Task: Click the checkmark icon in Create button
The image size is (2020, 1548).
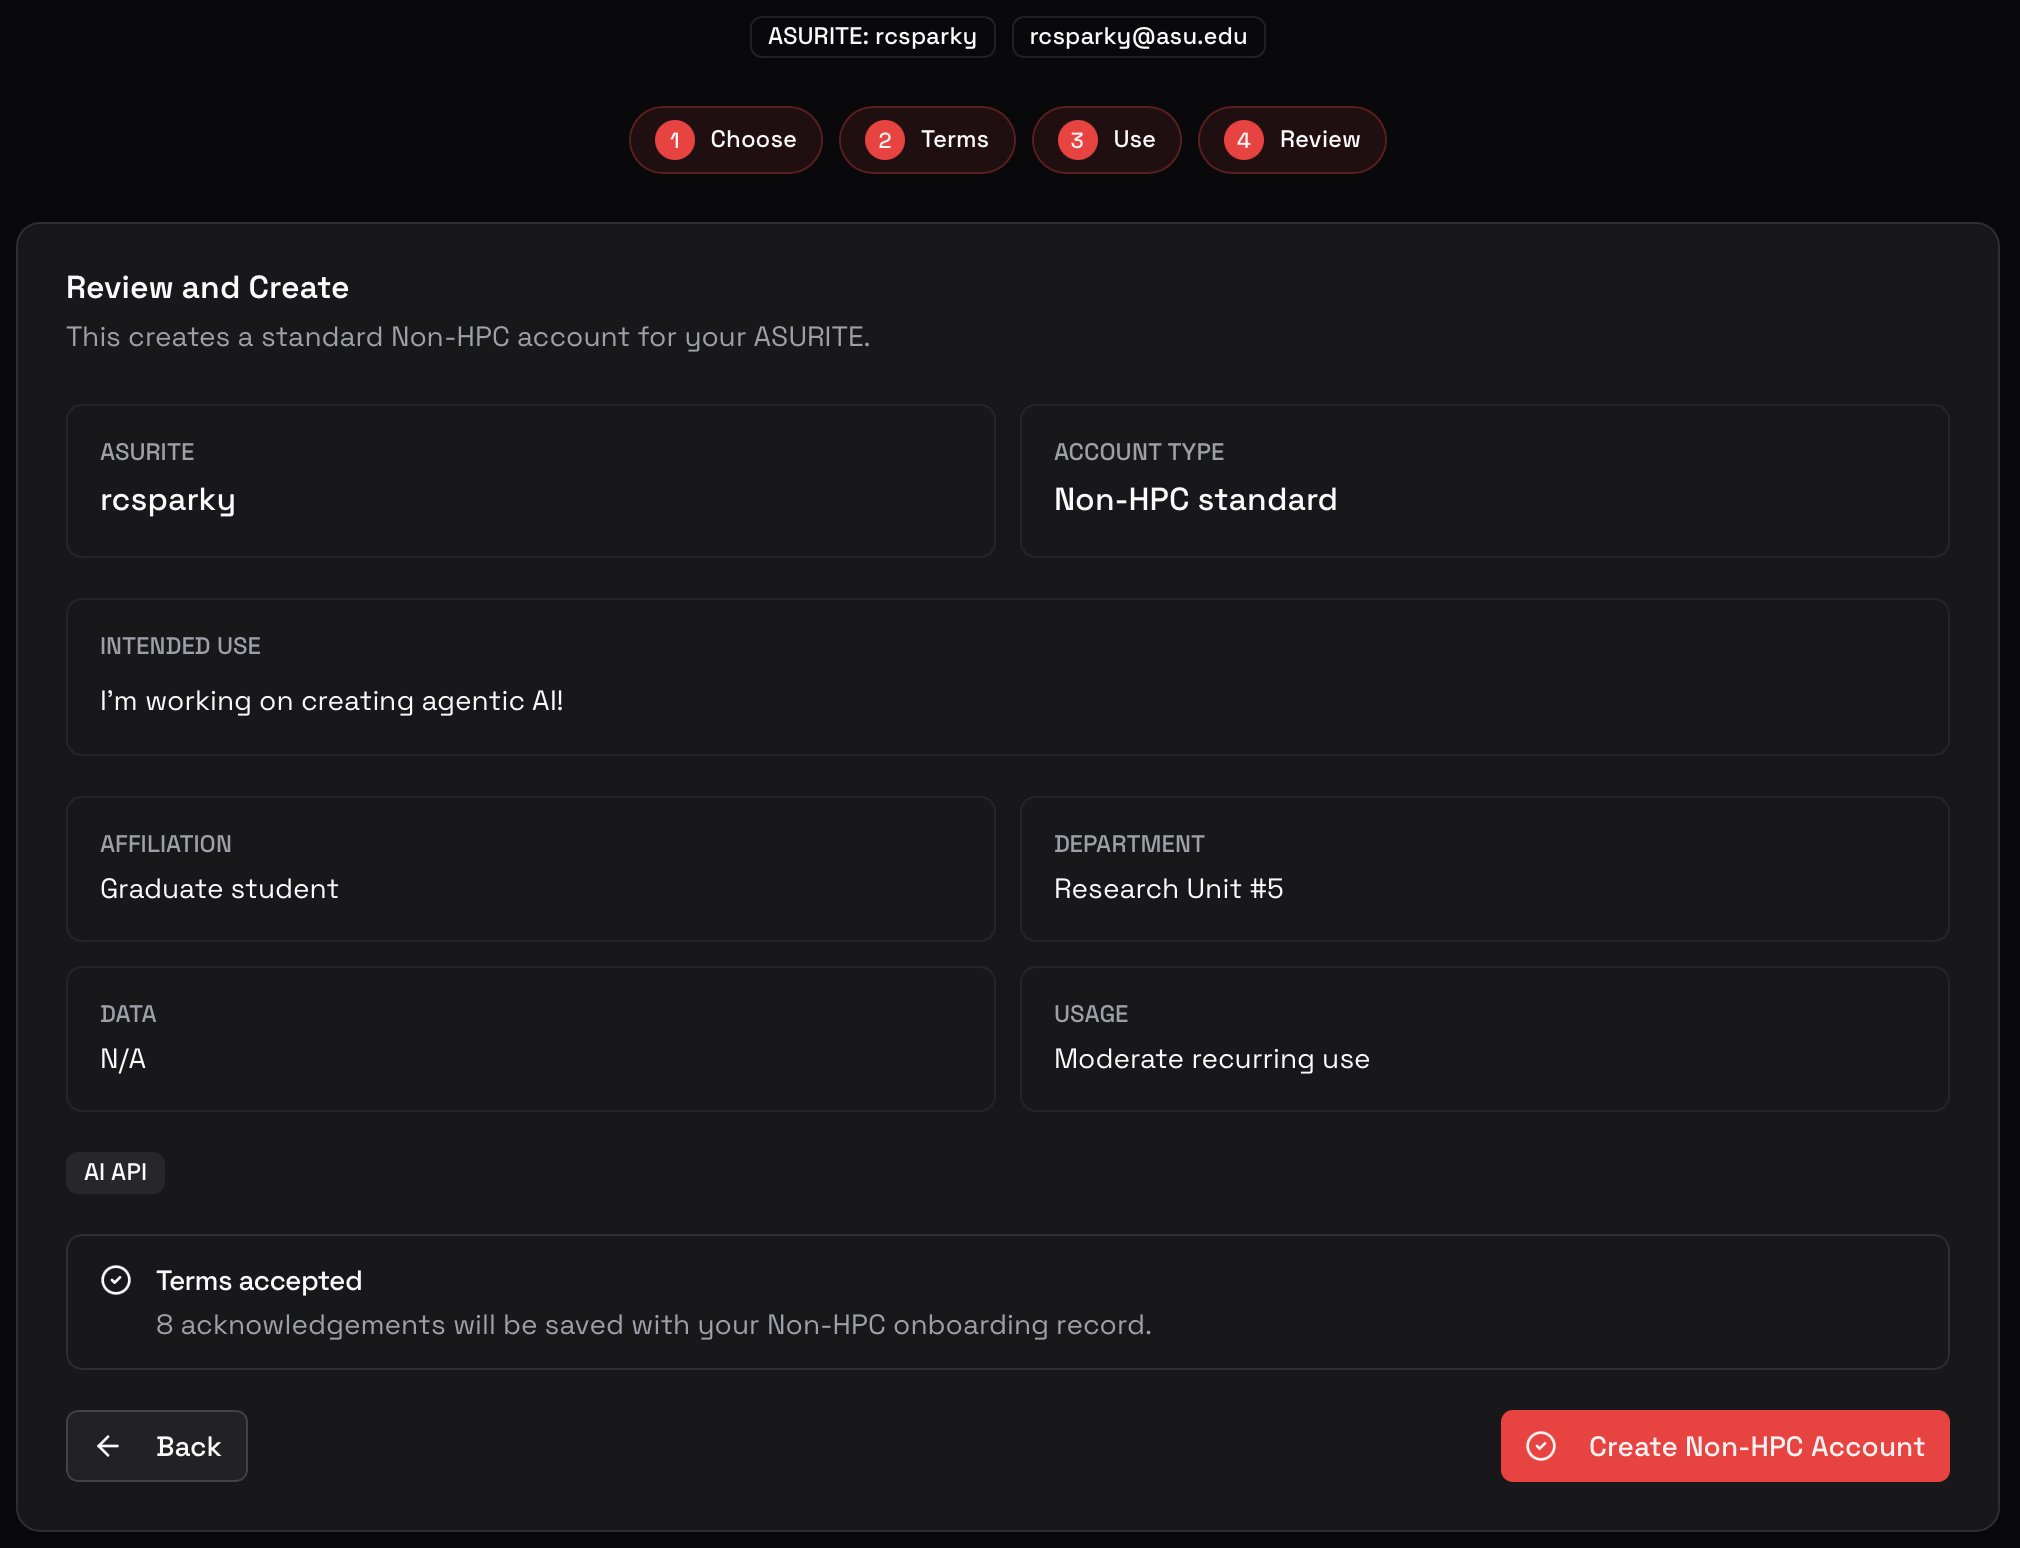Action: pyautogui.click(x=1541, y=1446)
